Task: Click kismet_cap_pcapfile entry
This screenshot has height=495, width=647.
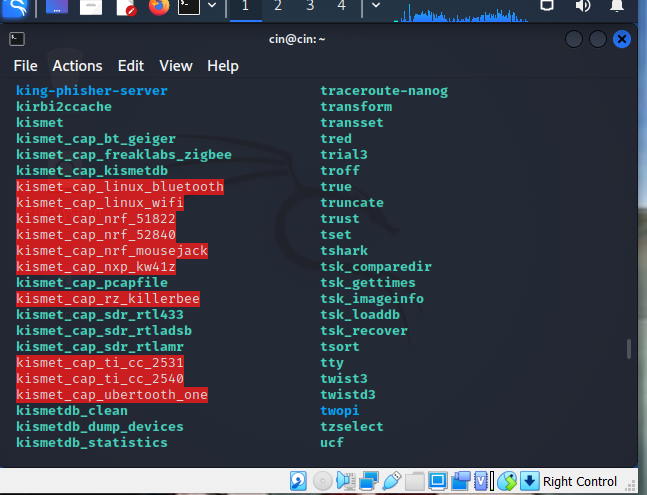Action: [x=92, y=283]
